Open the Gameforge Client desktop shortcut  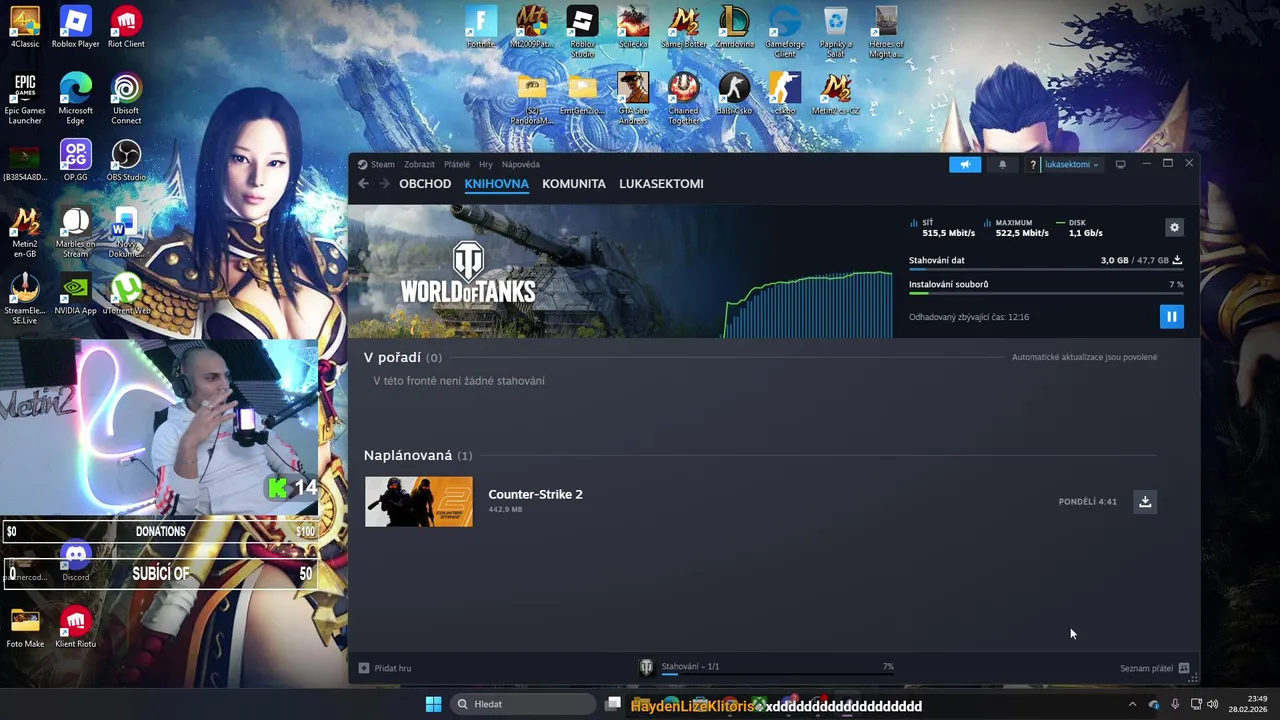click(x=785, y=31)
